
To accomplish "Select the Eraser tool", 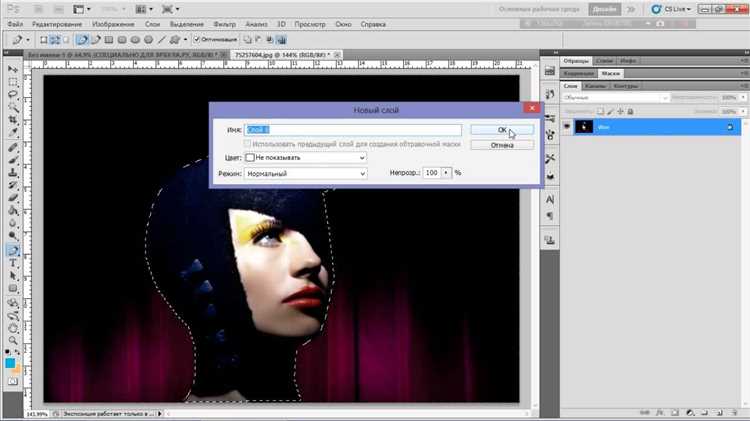I will [x=13, y=198].
